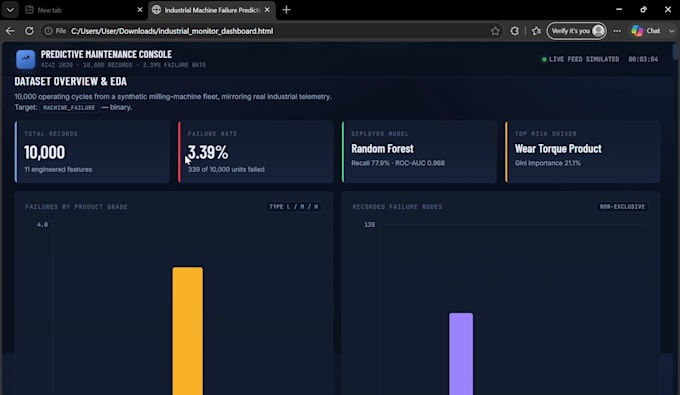Click the Verify it's you profile button
The height and width of the screenshot is (395, 680).
coord(576,31)
